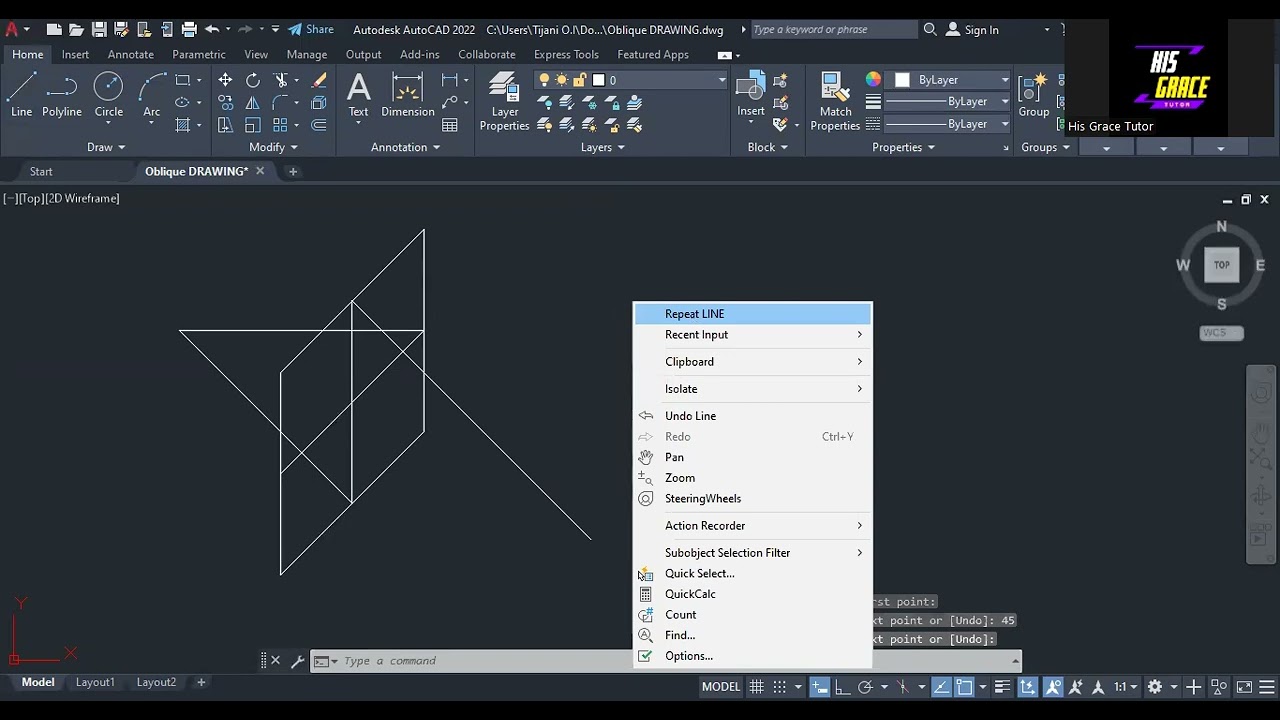The width and height of the screenshot is (1280, 720).
Task: Click the Match Properties icon
Action: click(x=835, y=102)
